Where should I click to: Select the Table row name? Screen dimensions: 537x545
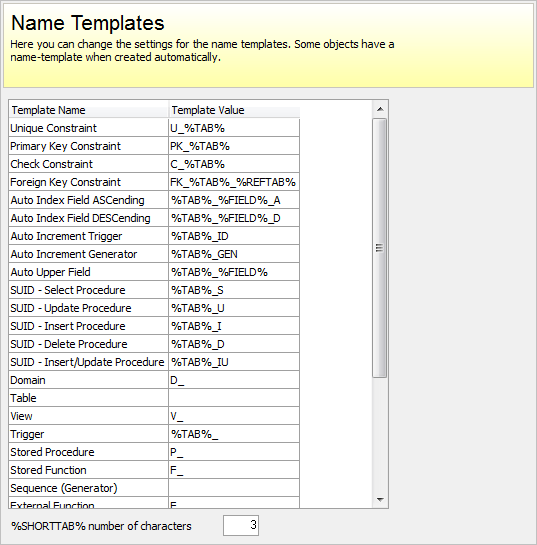(x=89, y=398)
